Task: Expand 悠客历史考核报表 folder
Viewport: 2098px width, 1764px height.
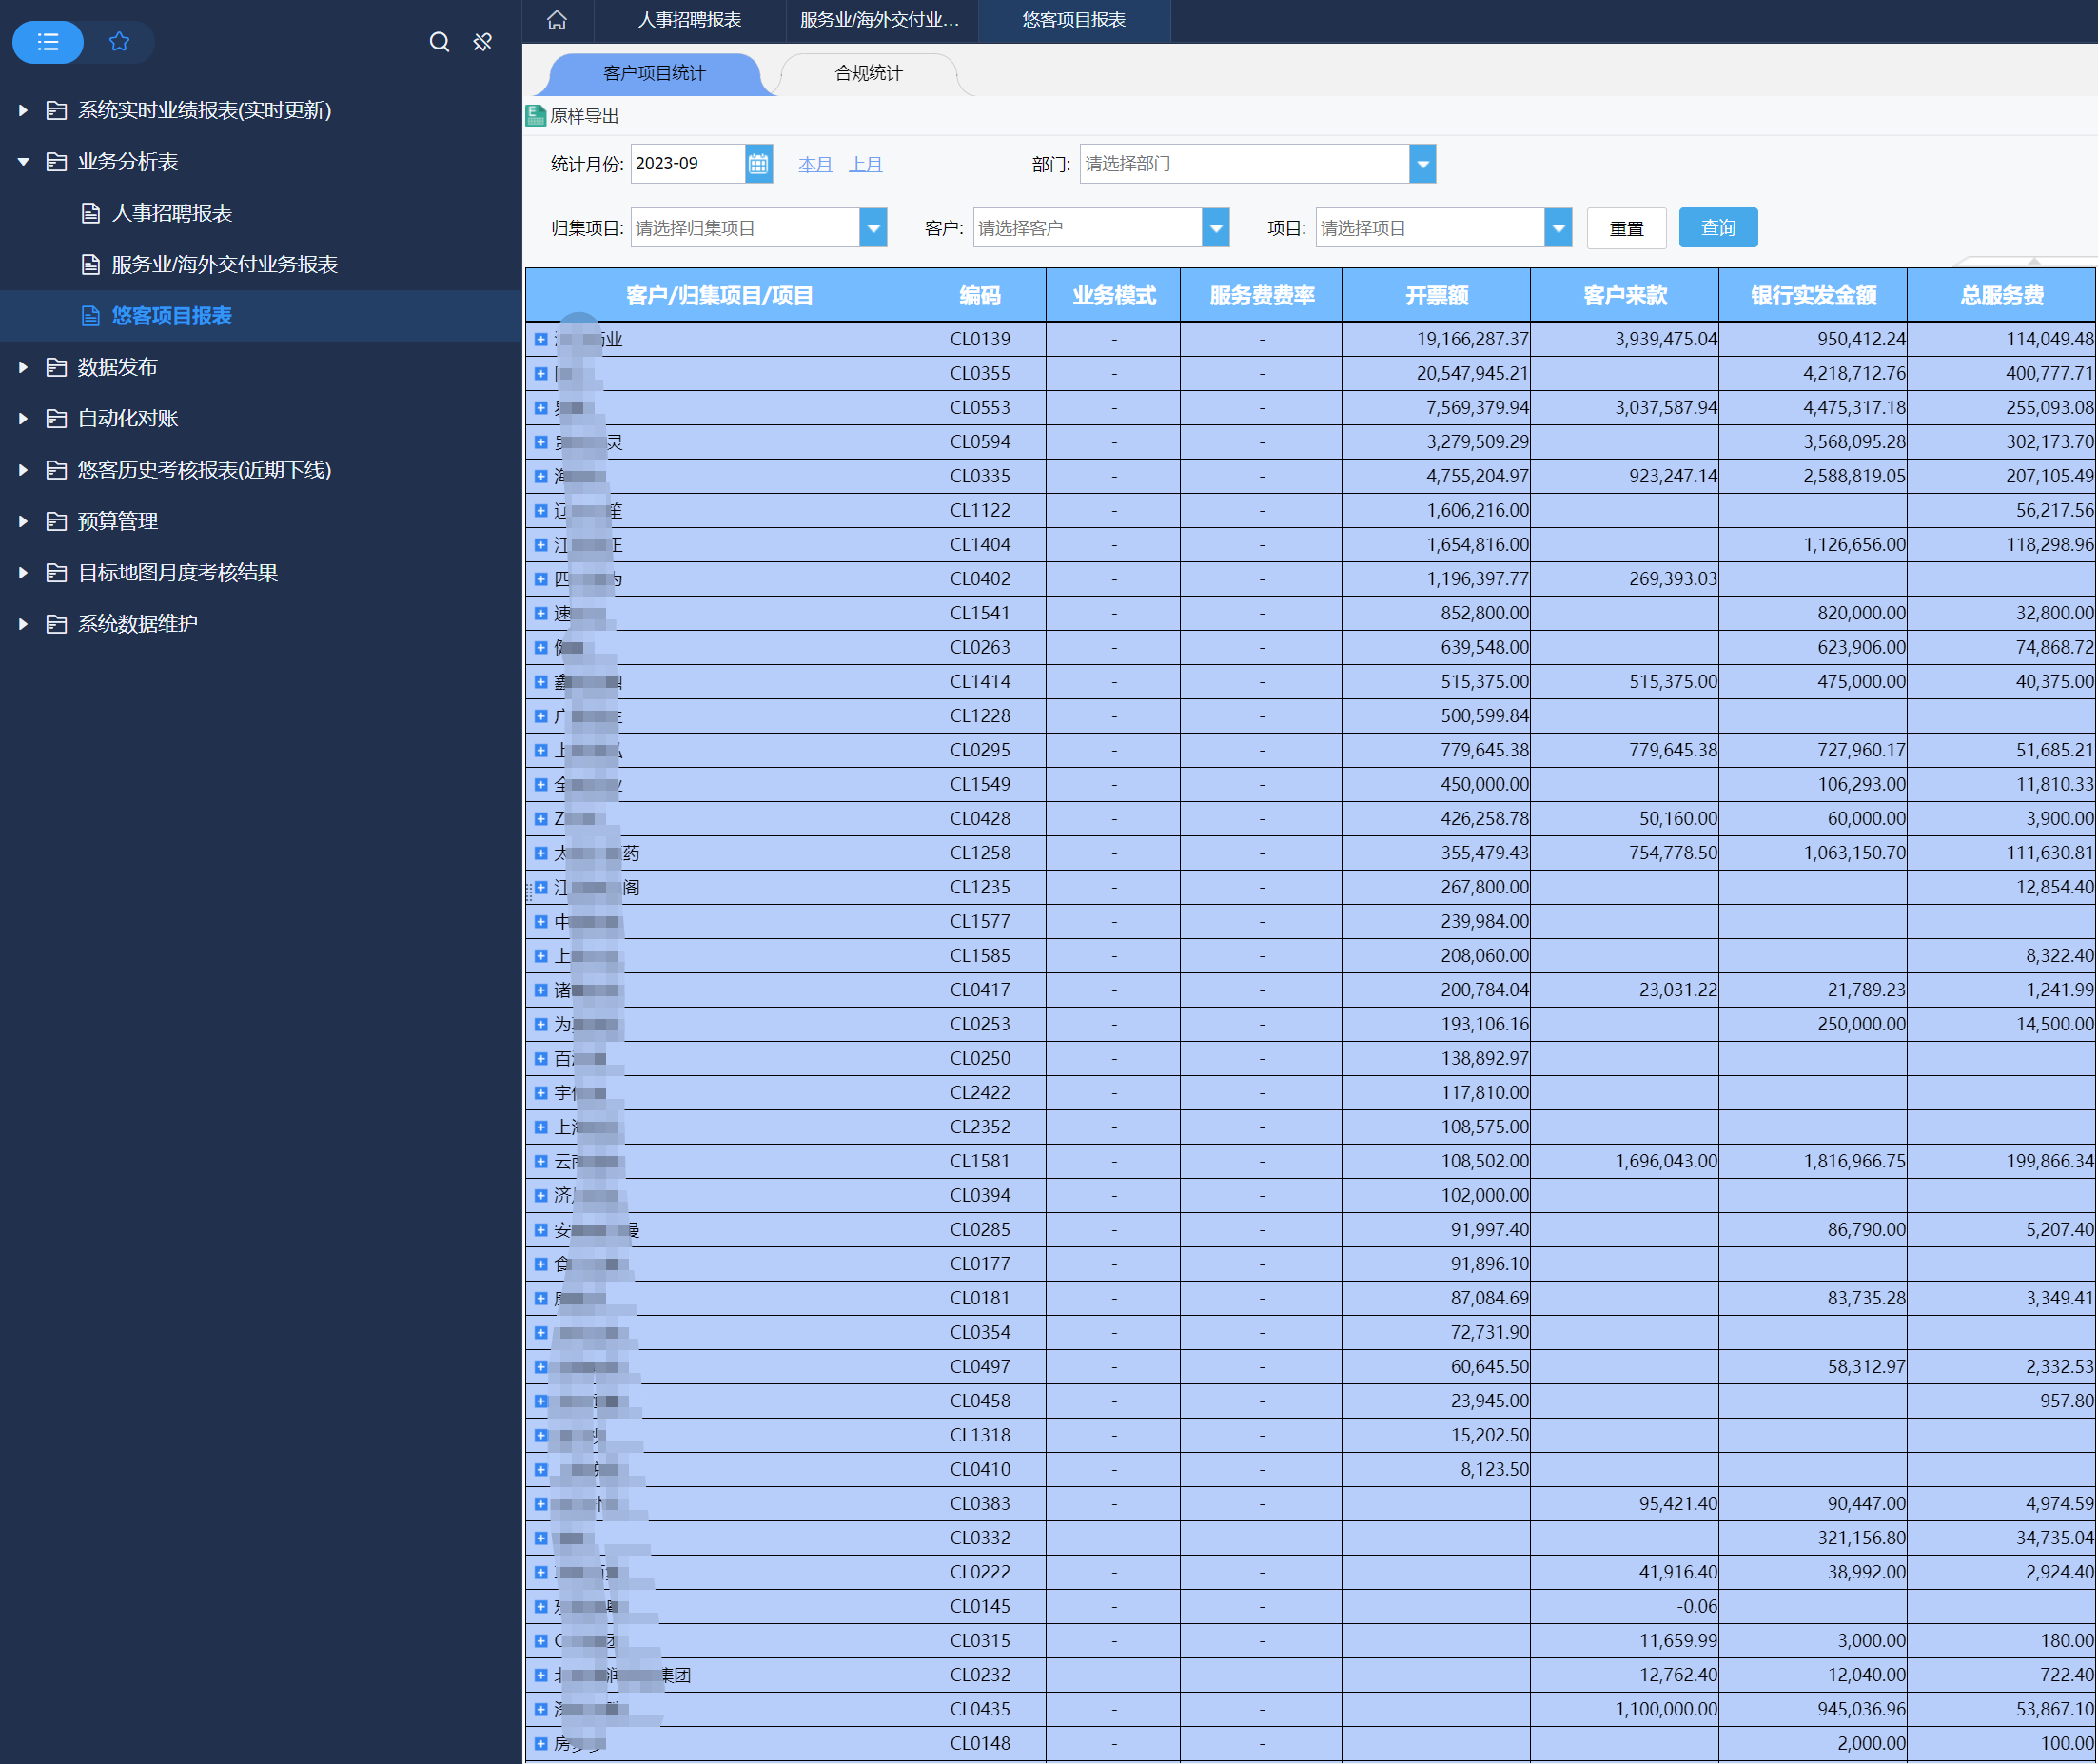Action: [23, 470]
